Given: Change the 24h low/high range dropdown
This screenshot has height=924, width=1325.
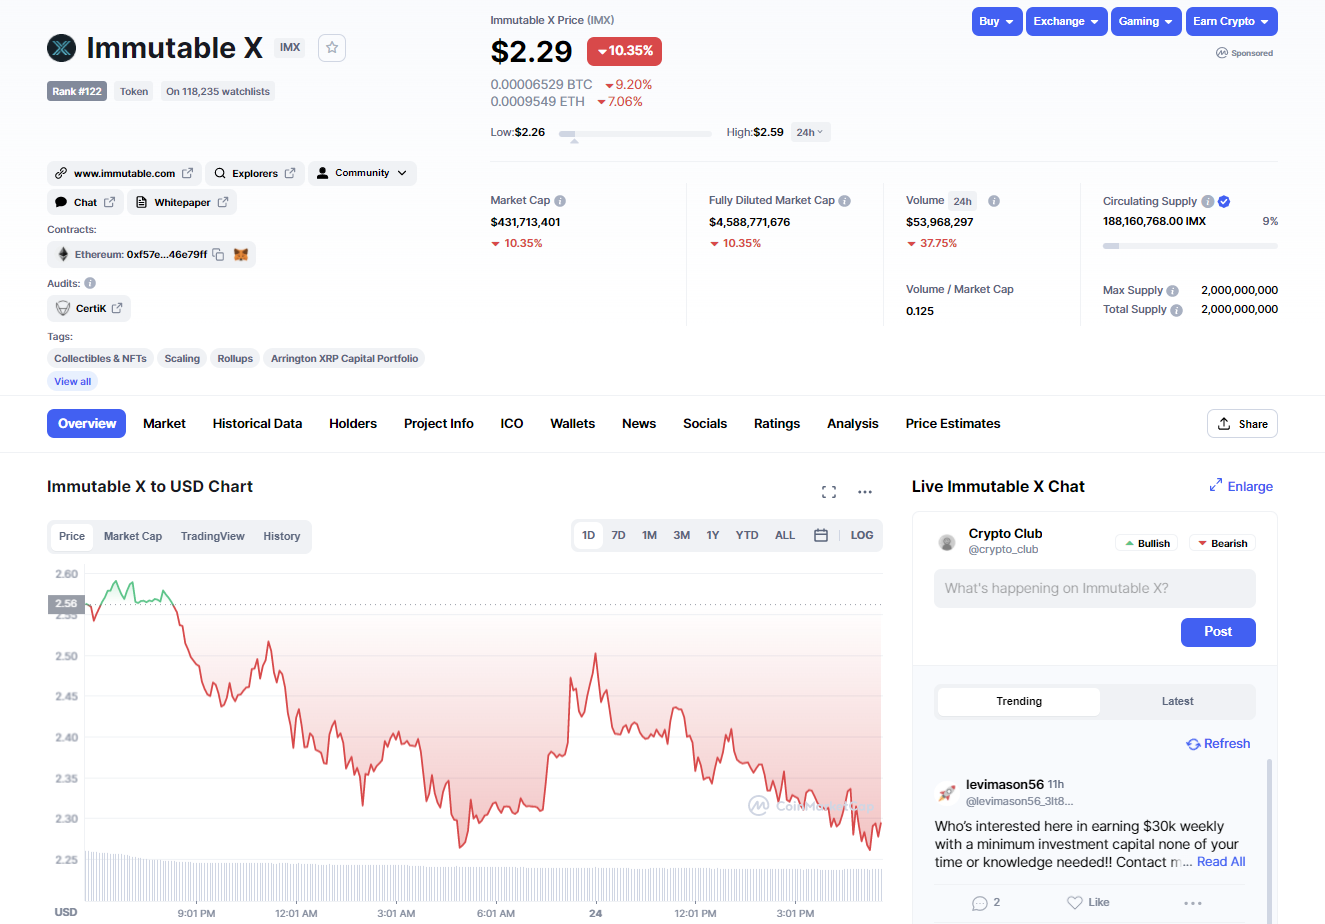Looking at the screenshot, I should pos(809,132).
